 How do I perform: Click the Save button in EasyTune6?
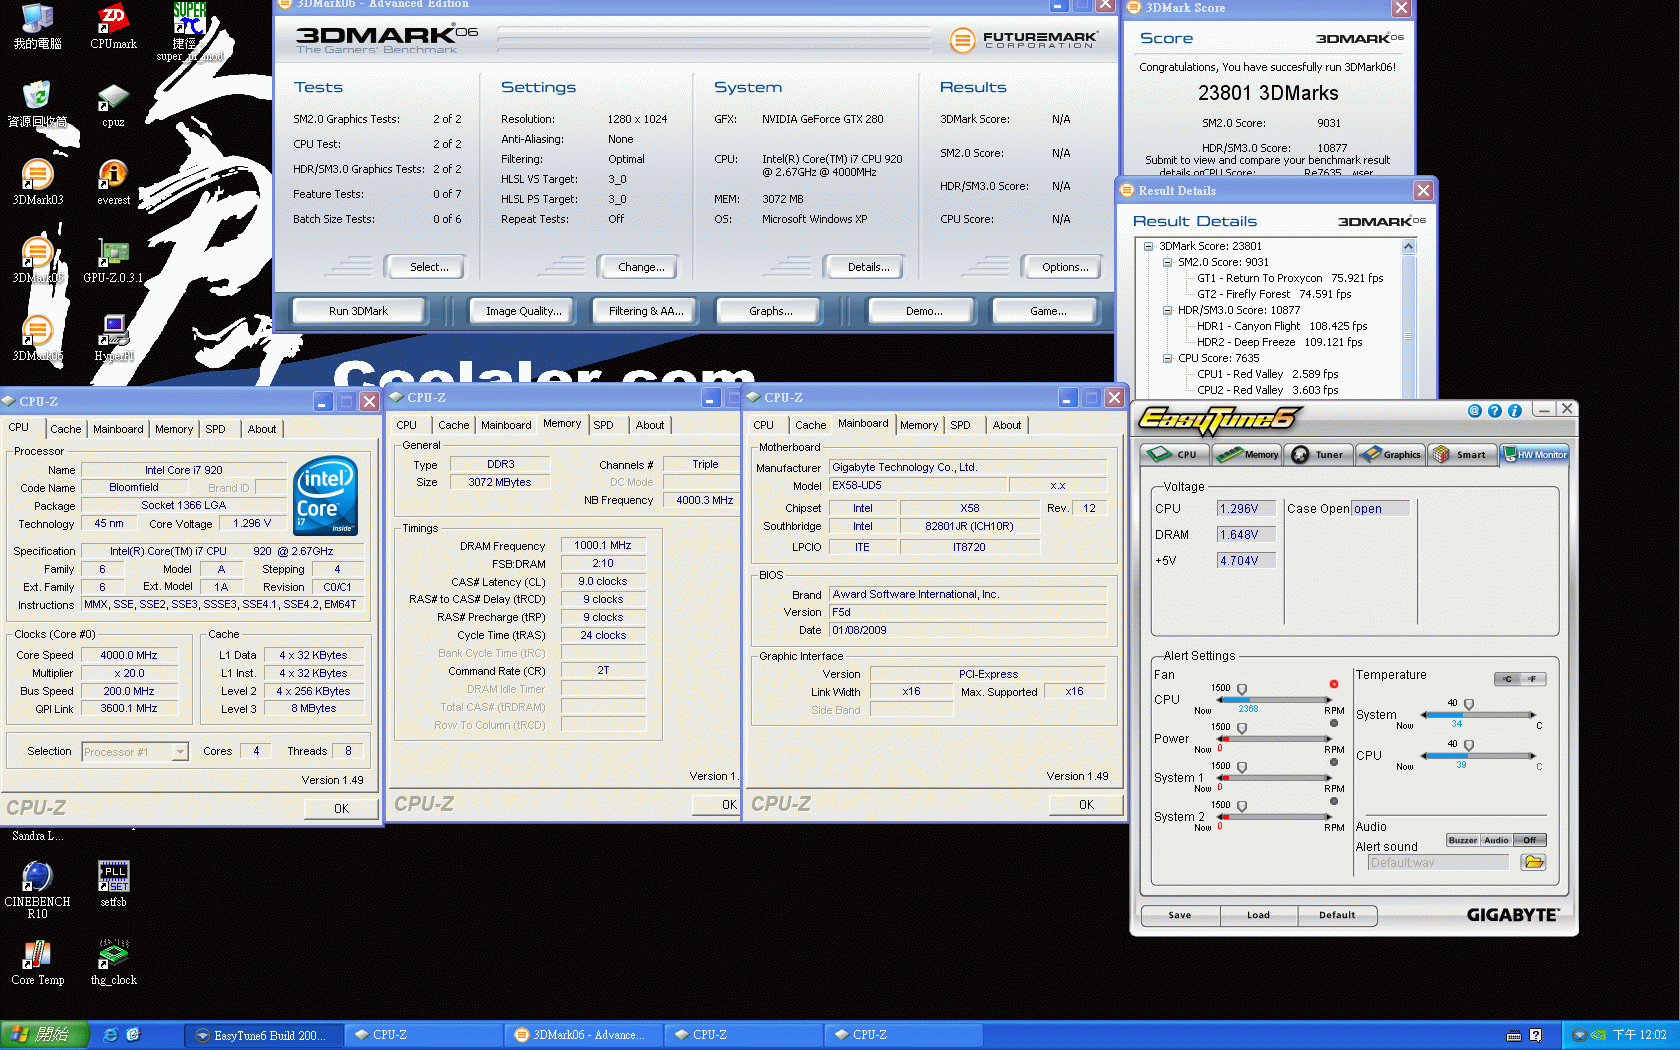pyautogui.click(x=1179, y=915)
